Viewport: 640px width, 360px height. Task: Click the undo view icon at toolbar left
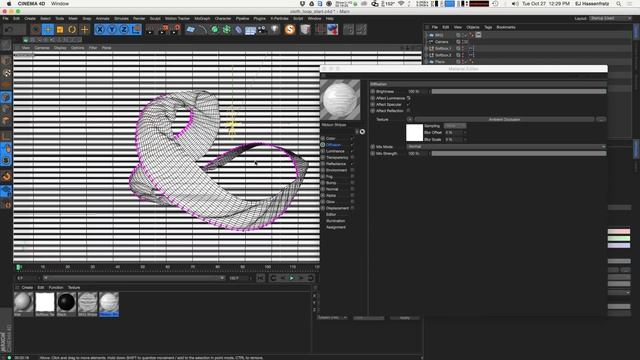pyautogui.click(x=9, y=29)
